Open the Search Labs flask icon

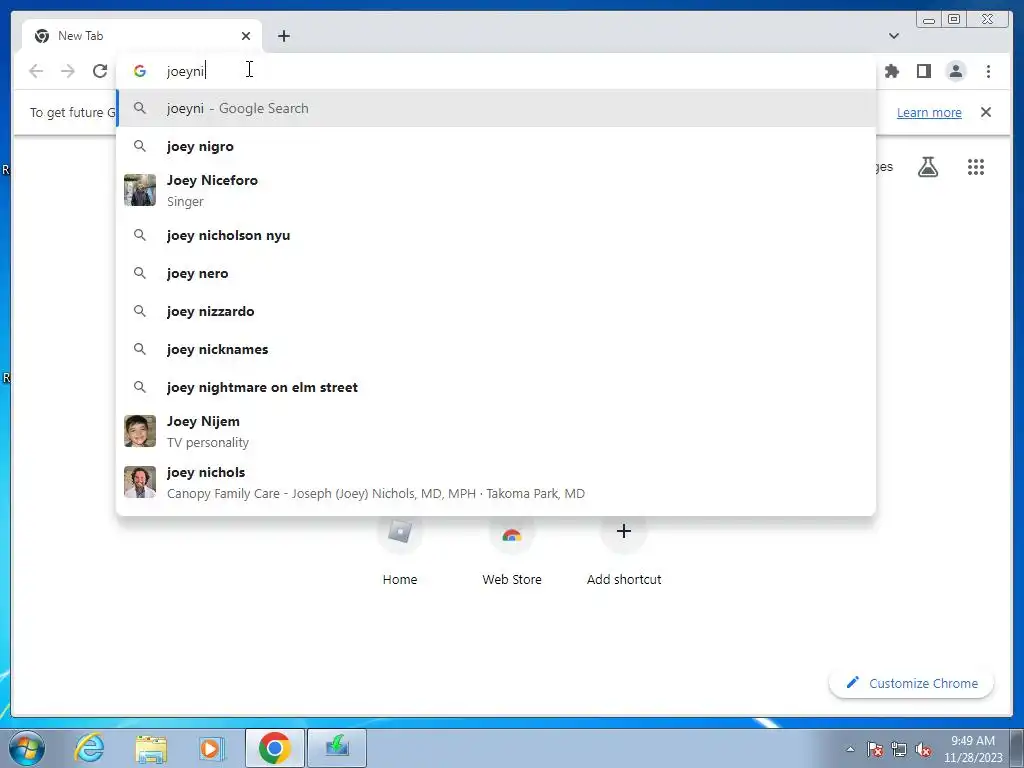pos(928,167)
